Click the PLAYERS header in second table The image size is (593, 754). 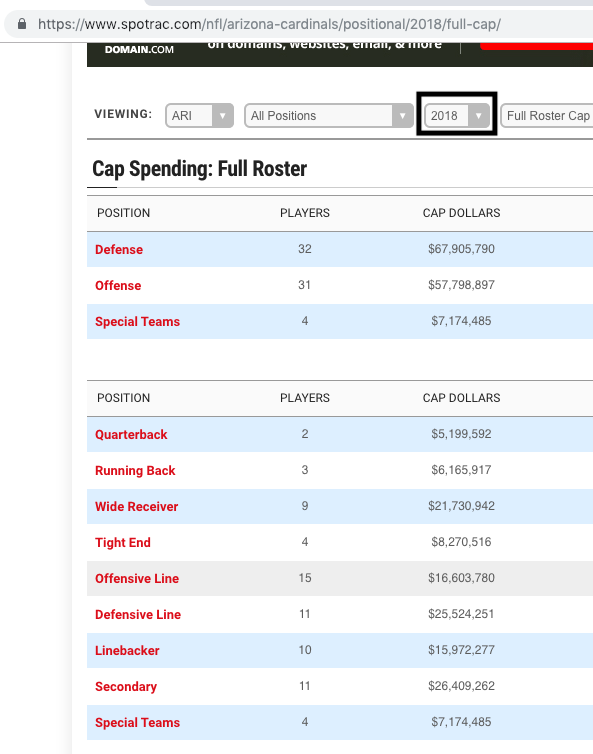click(305, 398)
